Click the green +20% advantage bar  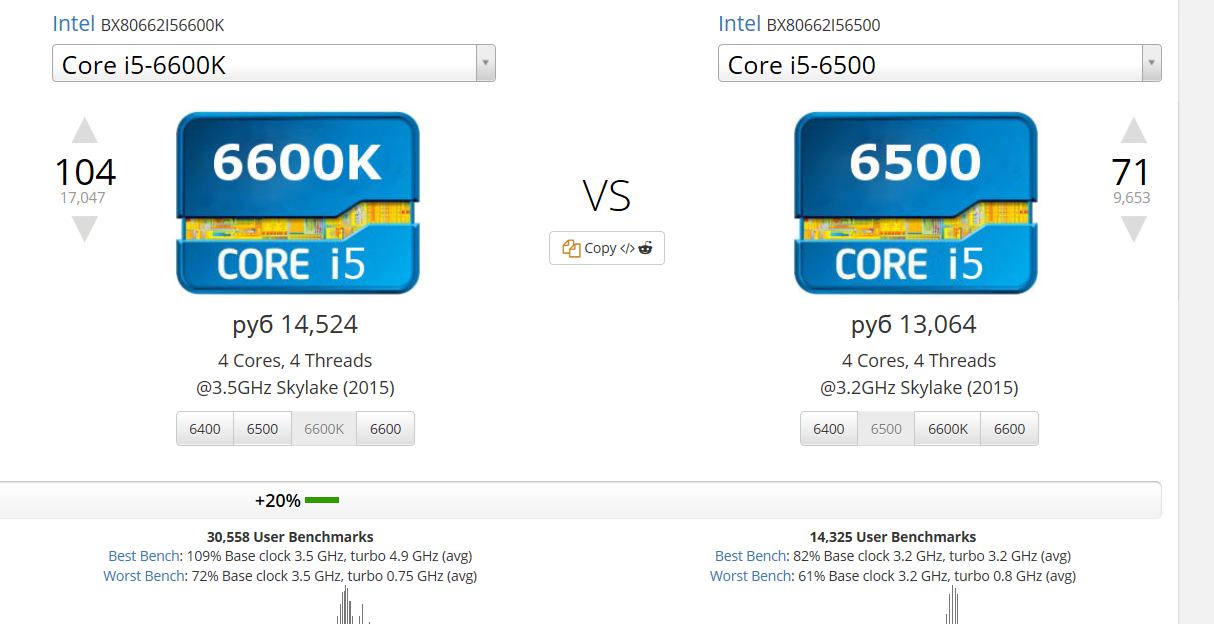(322, 500)
